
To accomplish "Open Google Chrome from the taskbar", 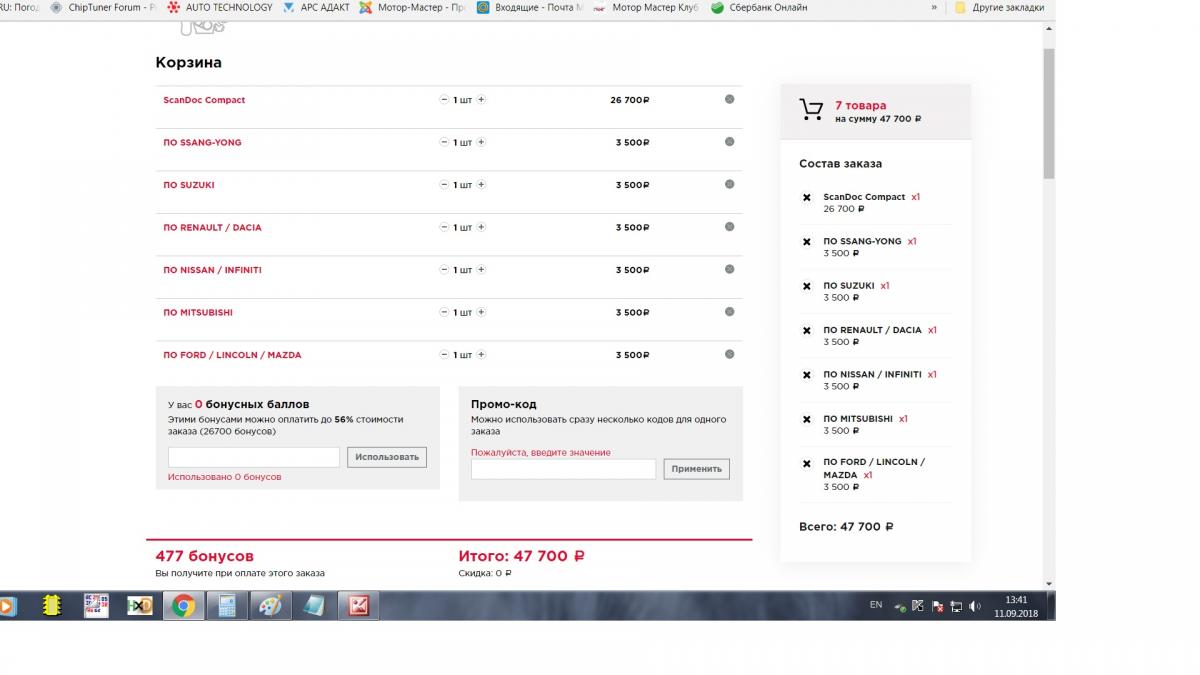I will pos(183,606).
